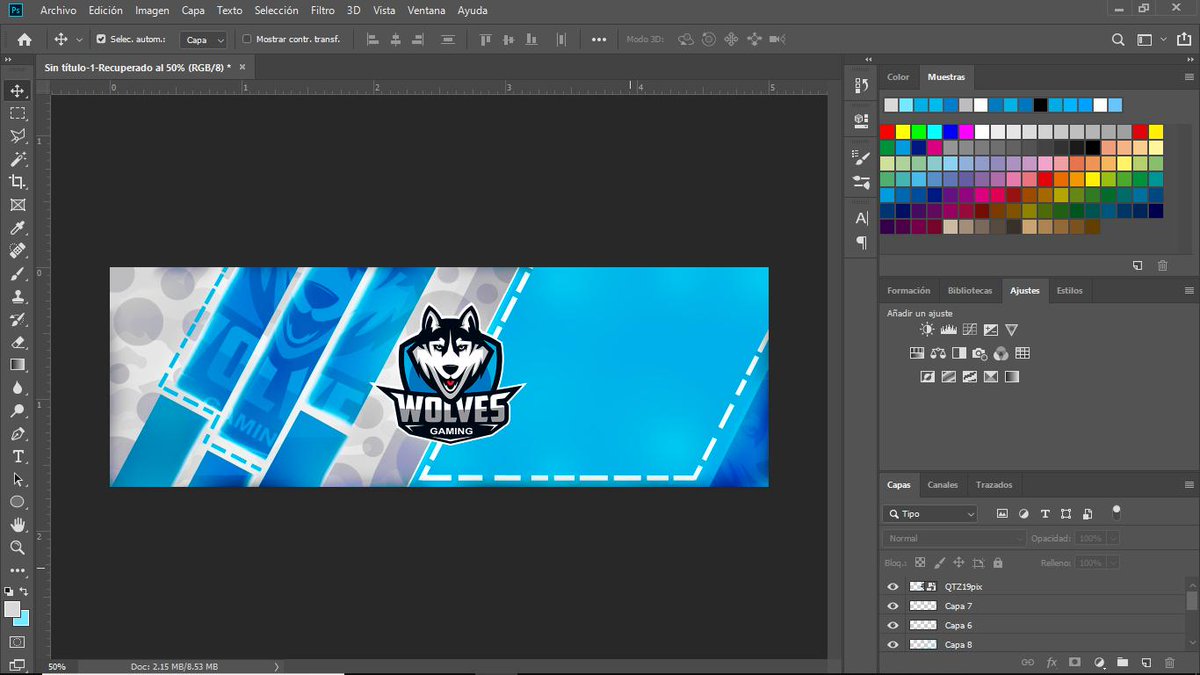Viewport: 1200px width, 675px height.
Task: Add a Brightness/Contrast adjustment
Action: tap(928, 329)
